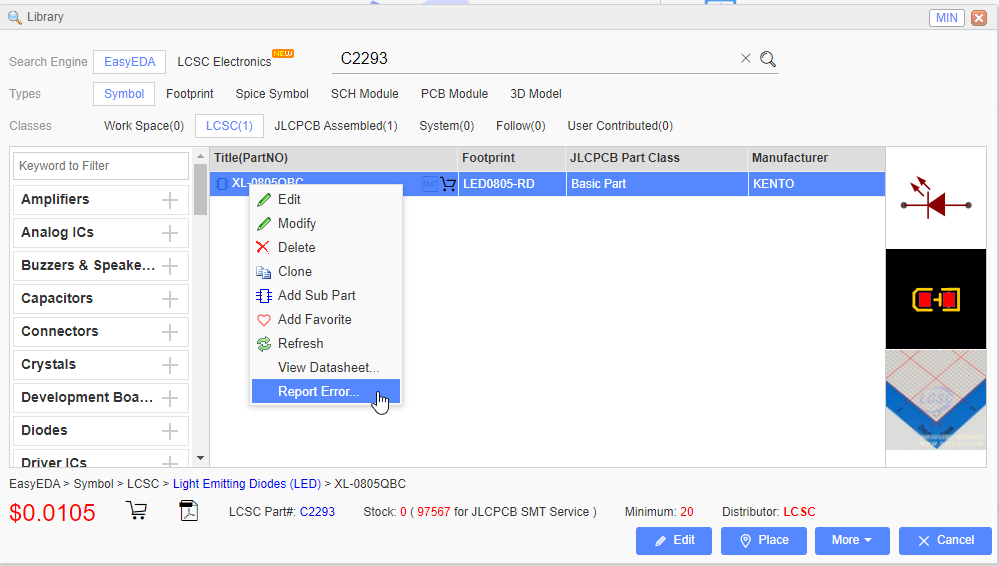
Task: Expand the Development Boards category
Action: 169,398
